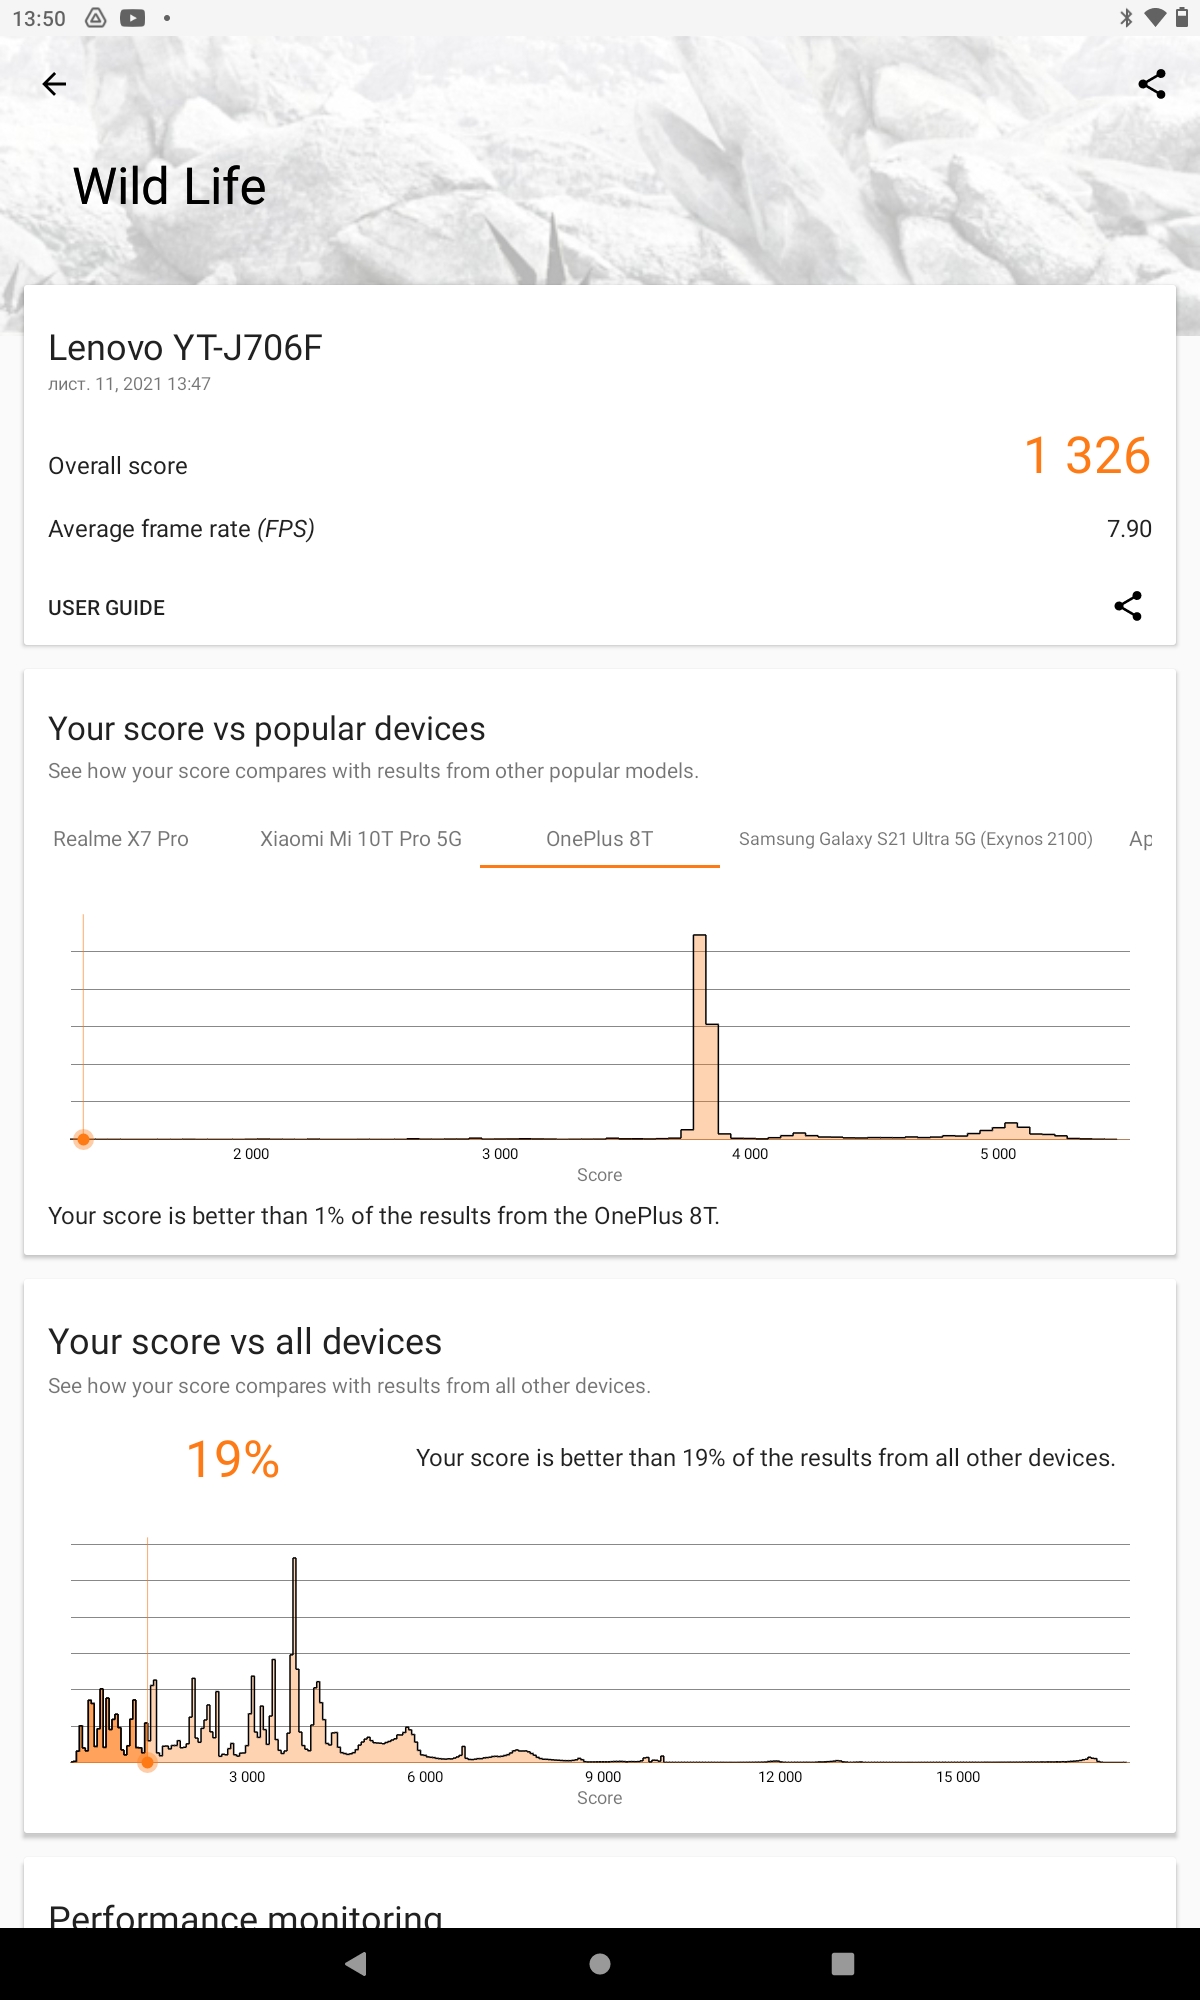Tap the Bluetooth status bar icon

[x=1126, y=18]
